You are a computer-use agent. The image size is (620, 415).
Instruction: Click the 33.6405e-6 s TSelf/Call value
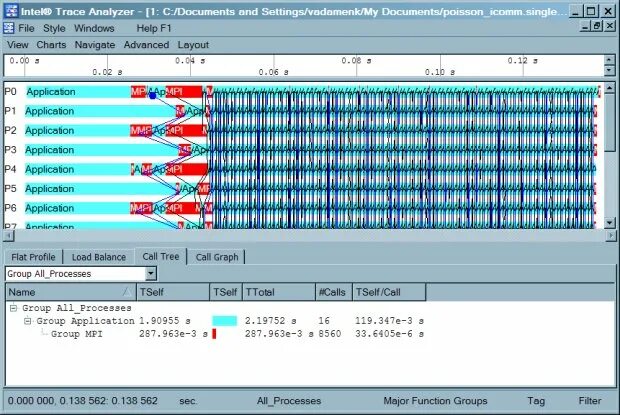click(389, 334)
